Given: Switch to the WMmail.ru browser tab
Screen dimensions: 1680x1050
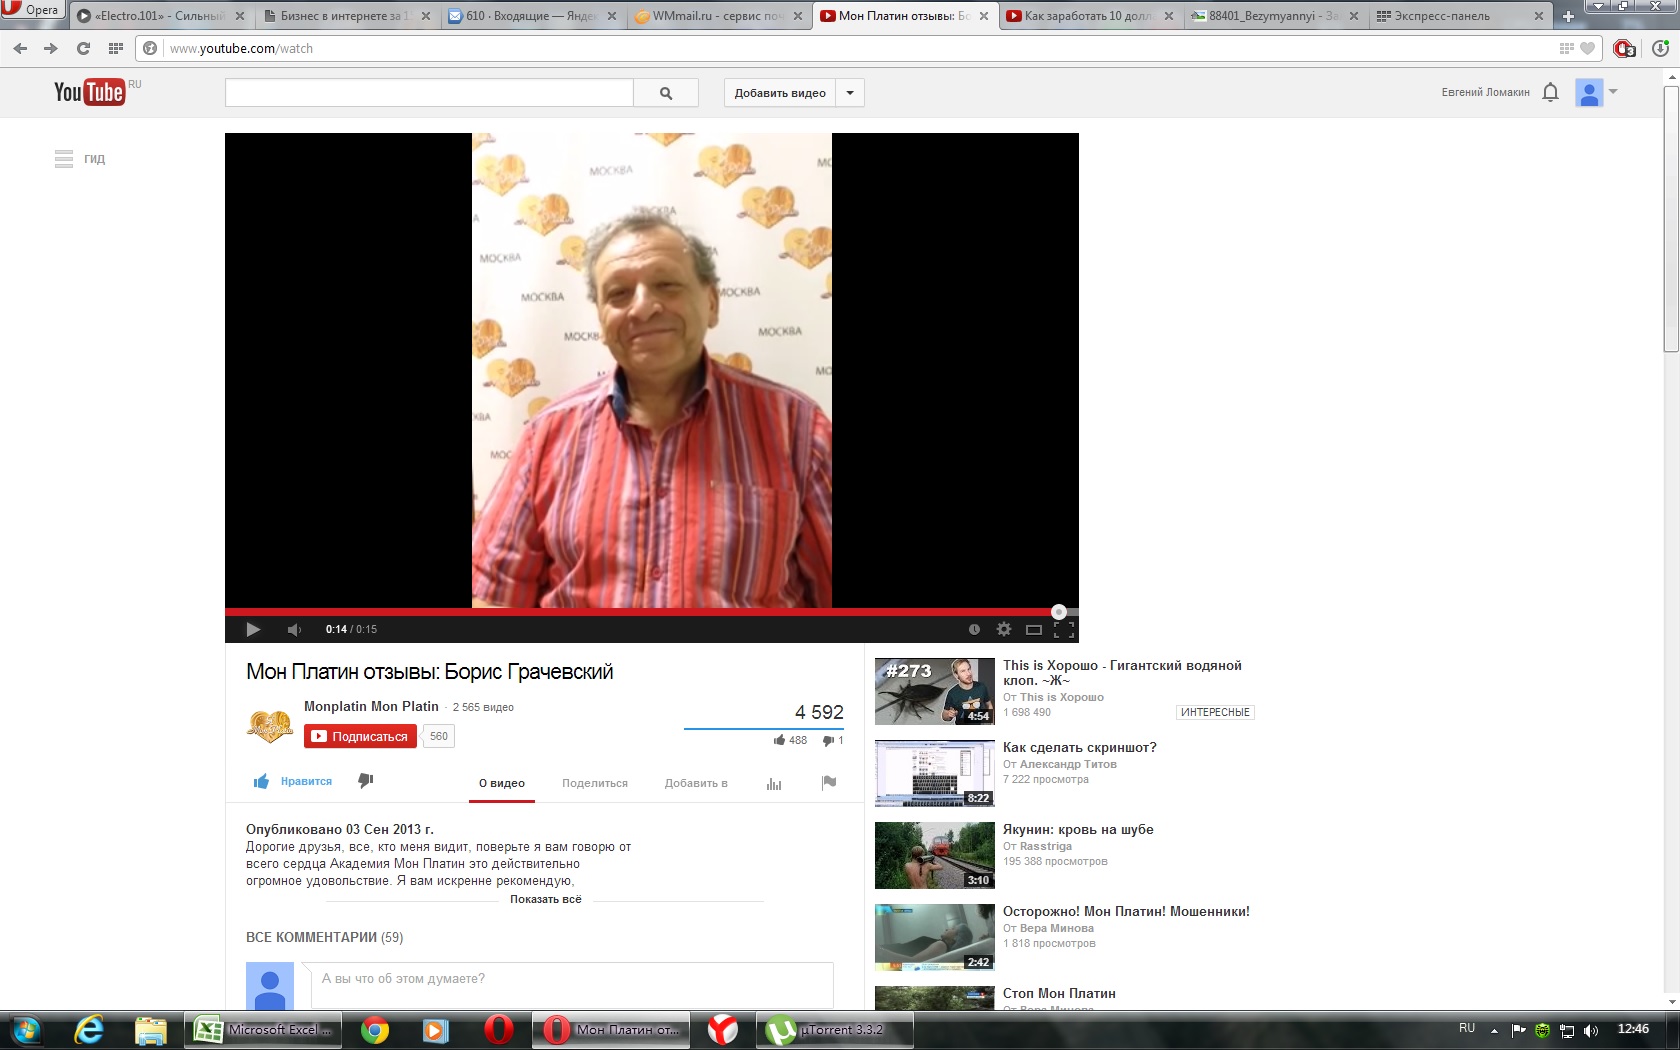Looking at the screenshot, I should (716, 16).
